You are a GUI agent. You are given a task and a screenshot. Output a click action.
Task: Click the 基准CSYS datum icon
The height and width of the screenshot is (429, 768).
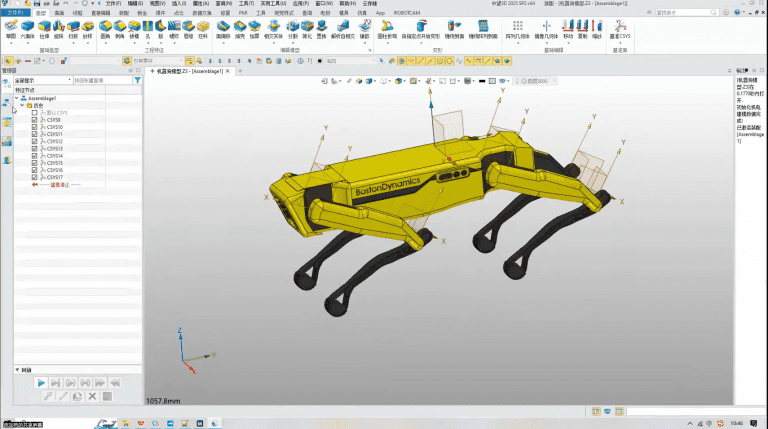click(x=620, y=27)
